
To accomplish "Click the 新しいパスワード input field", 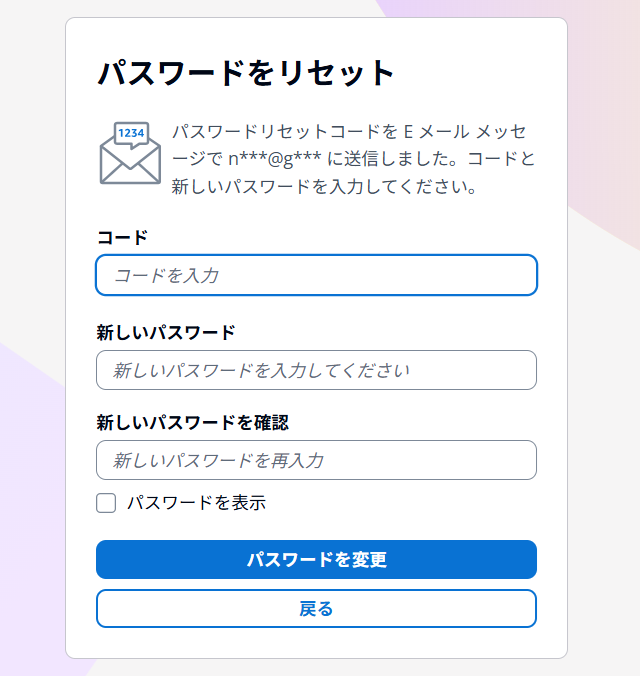I will click(x=316, y=370).
